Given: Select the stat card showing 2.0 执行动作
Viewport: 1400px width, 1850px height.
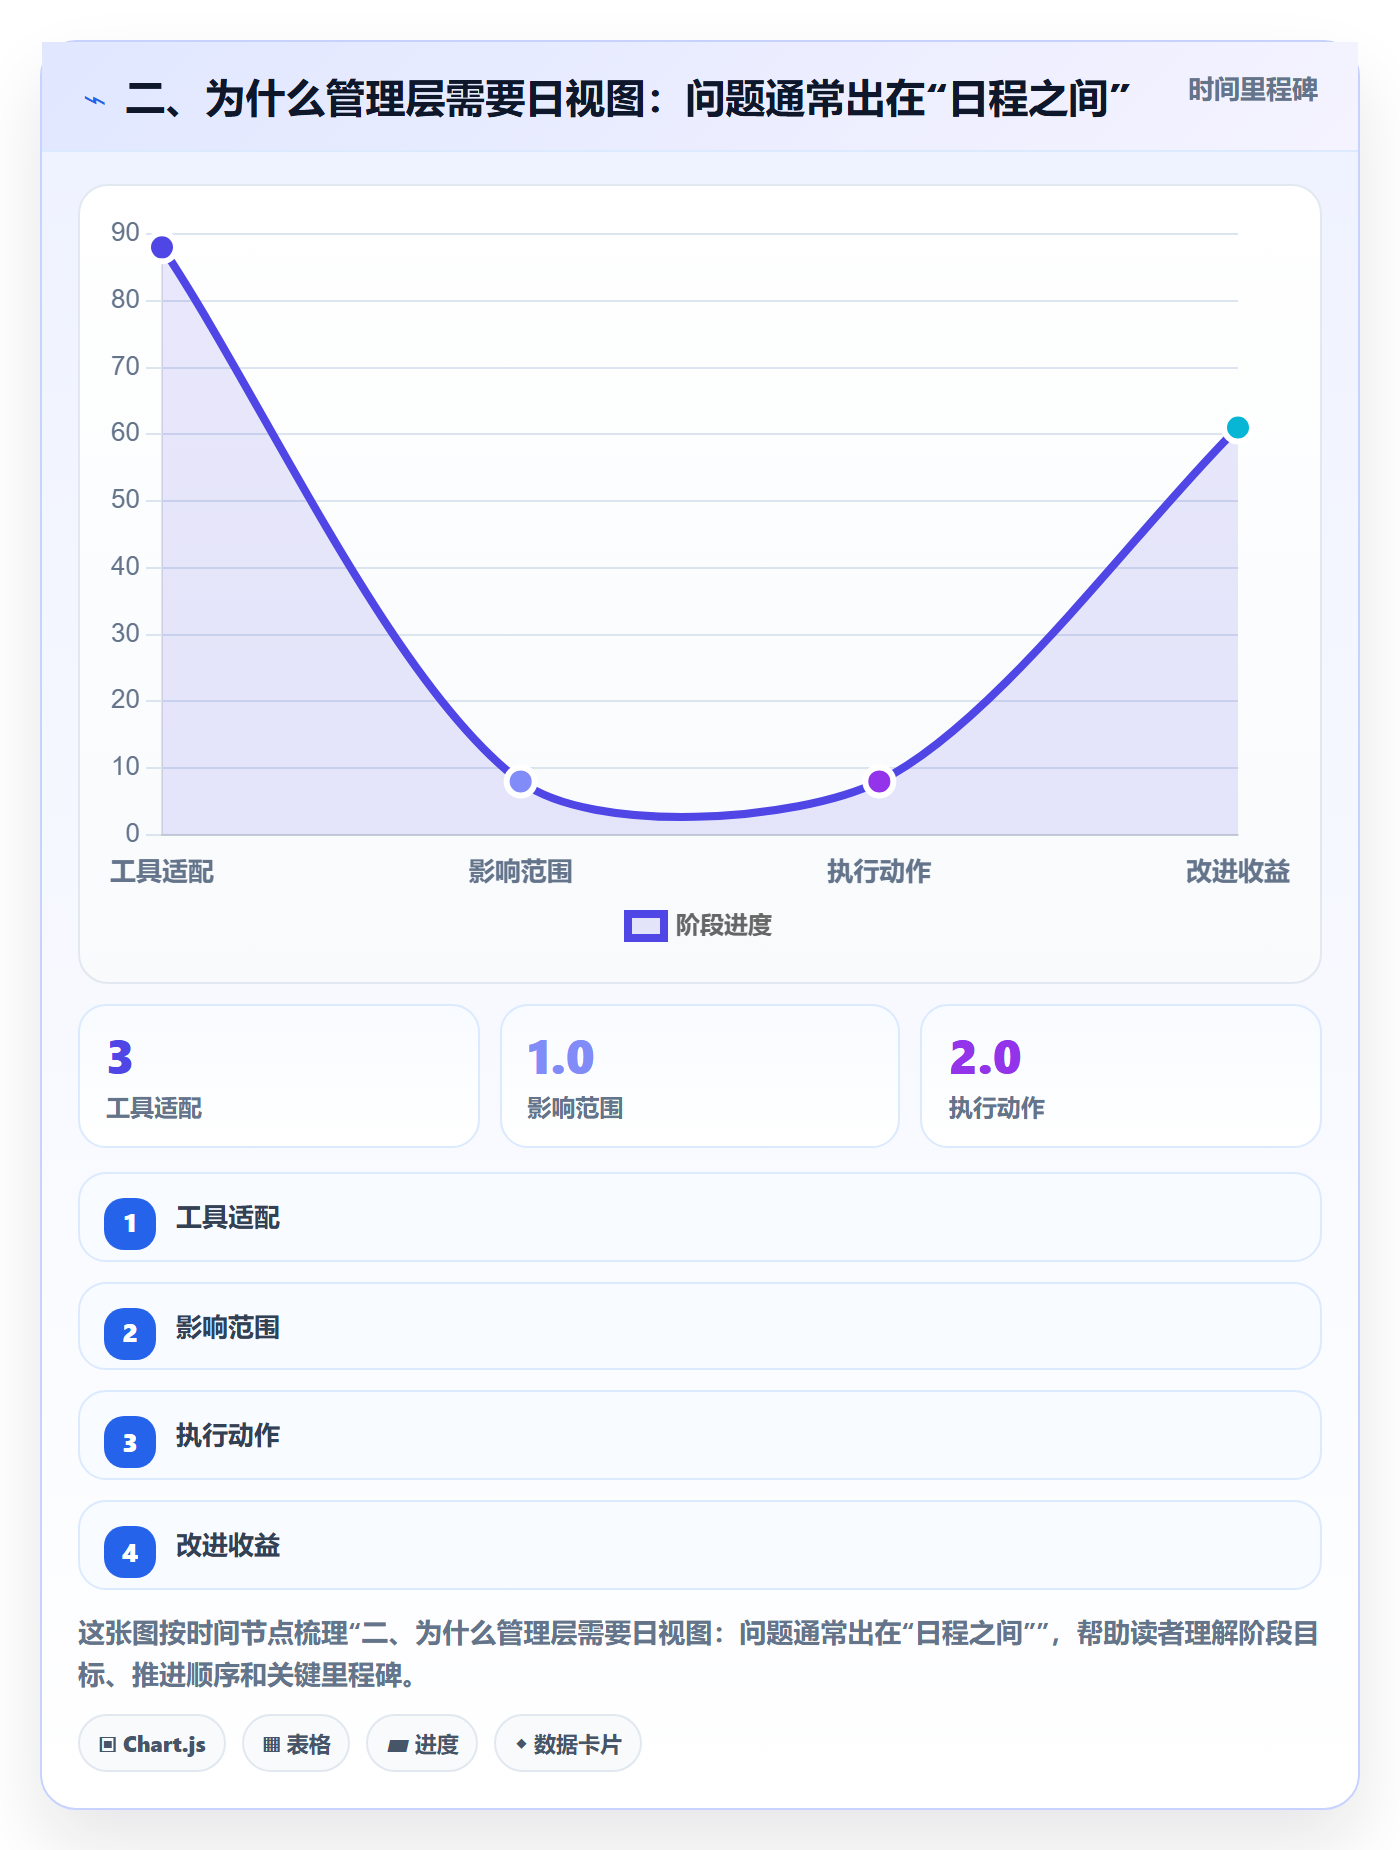Looking at the screenshot, I should point(1121,1076).
